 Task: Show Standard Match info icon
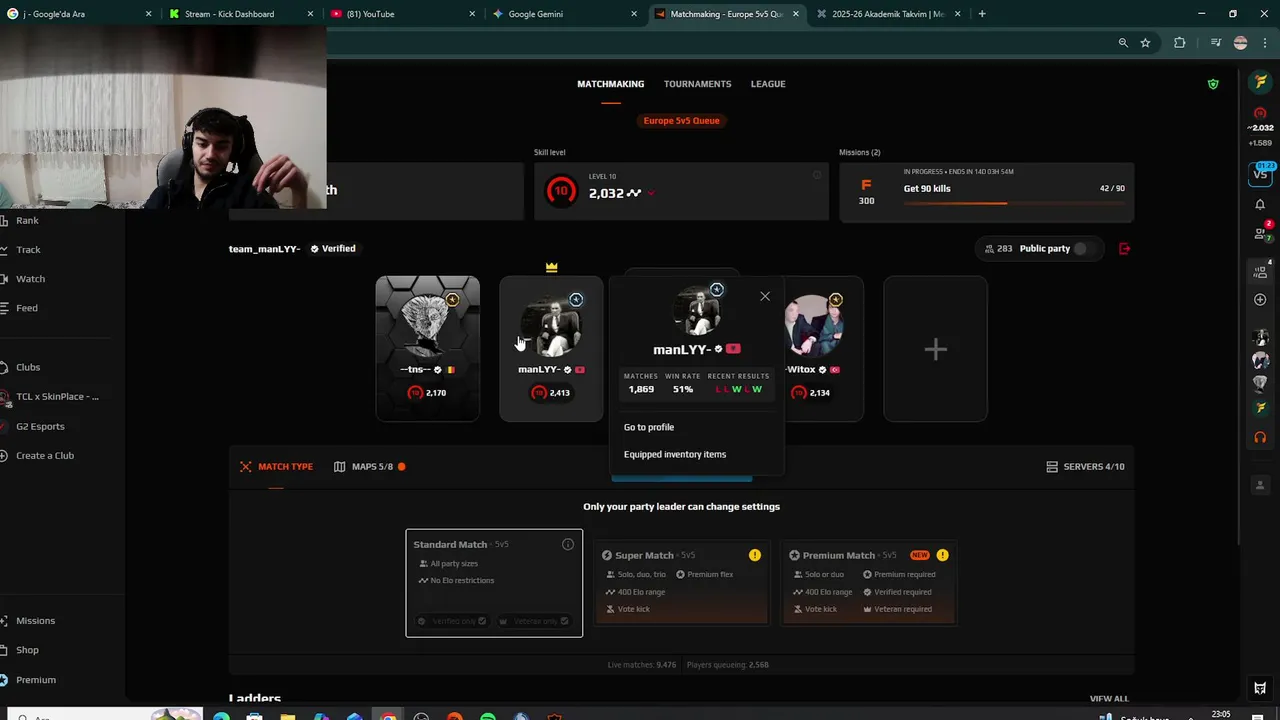pyautogui.click(x=568, y=544)
